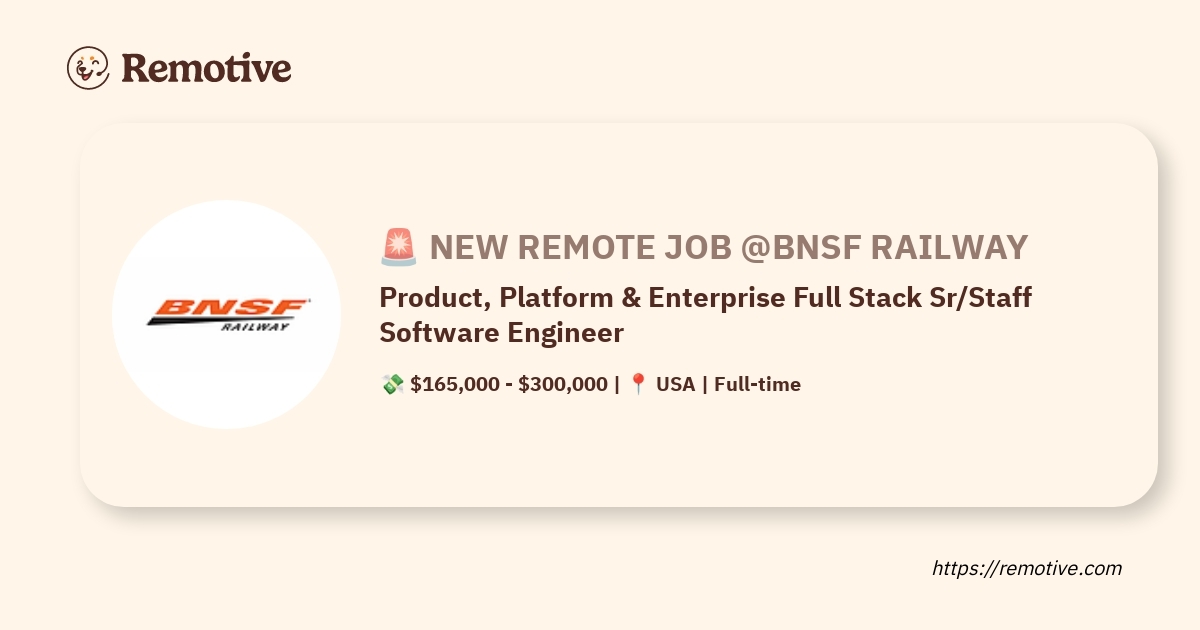The image size is (1200, 630).
Task: Select the Full-time job type label
Action: pyautogui.click(x=757, y=384)
